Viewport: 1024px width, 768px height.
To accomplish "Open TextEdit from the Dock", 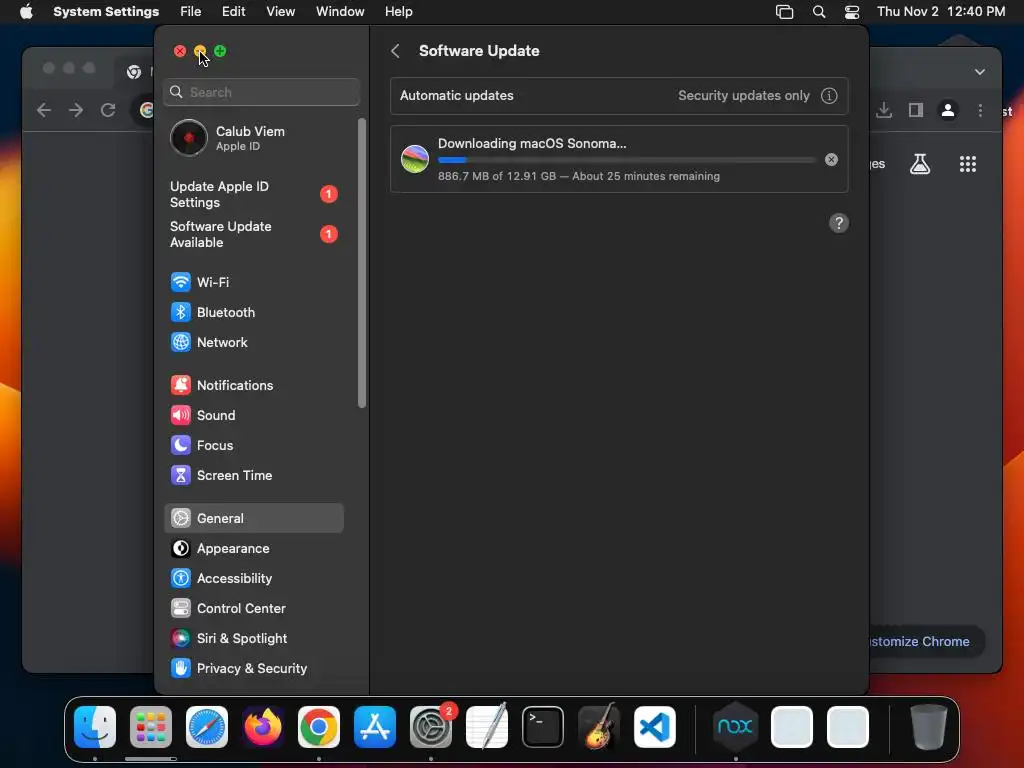I will click(487, 727).
